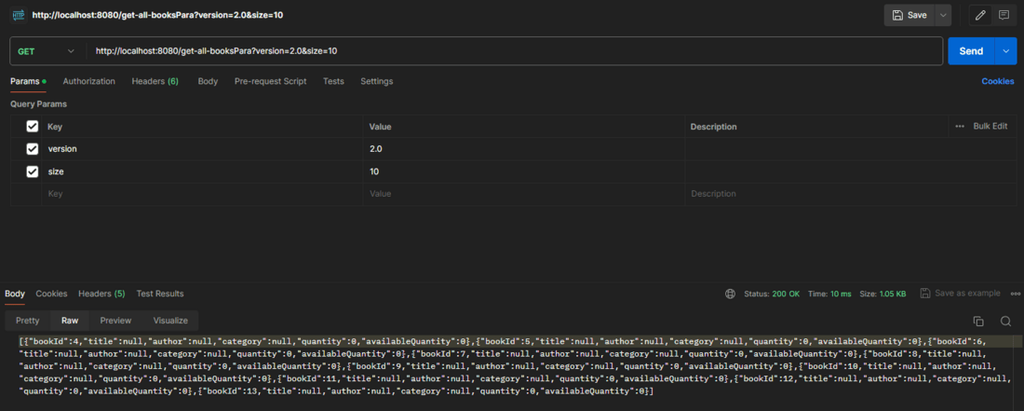Image resolution: width=1024 pixels, height=411 pixels.
Task: Uncheck the version parameter checkbox
Action: click(32, 149)
